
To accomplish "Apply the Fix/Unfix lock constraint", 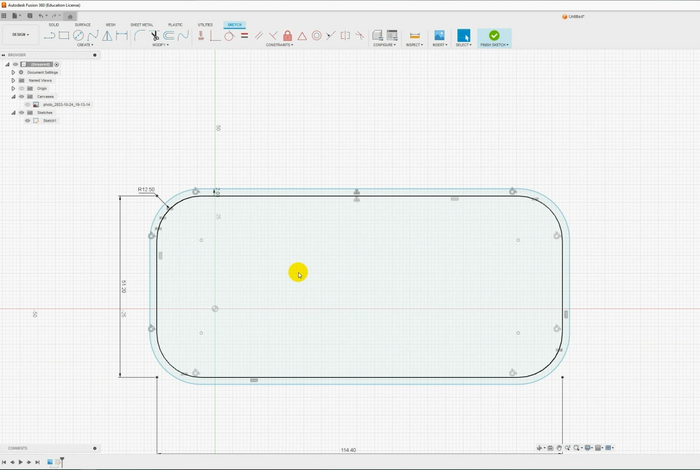I will click(287, 36).
